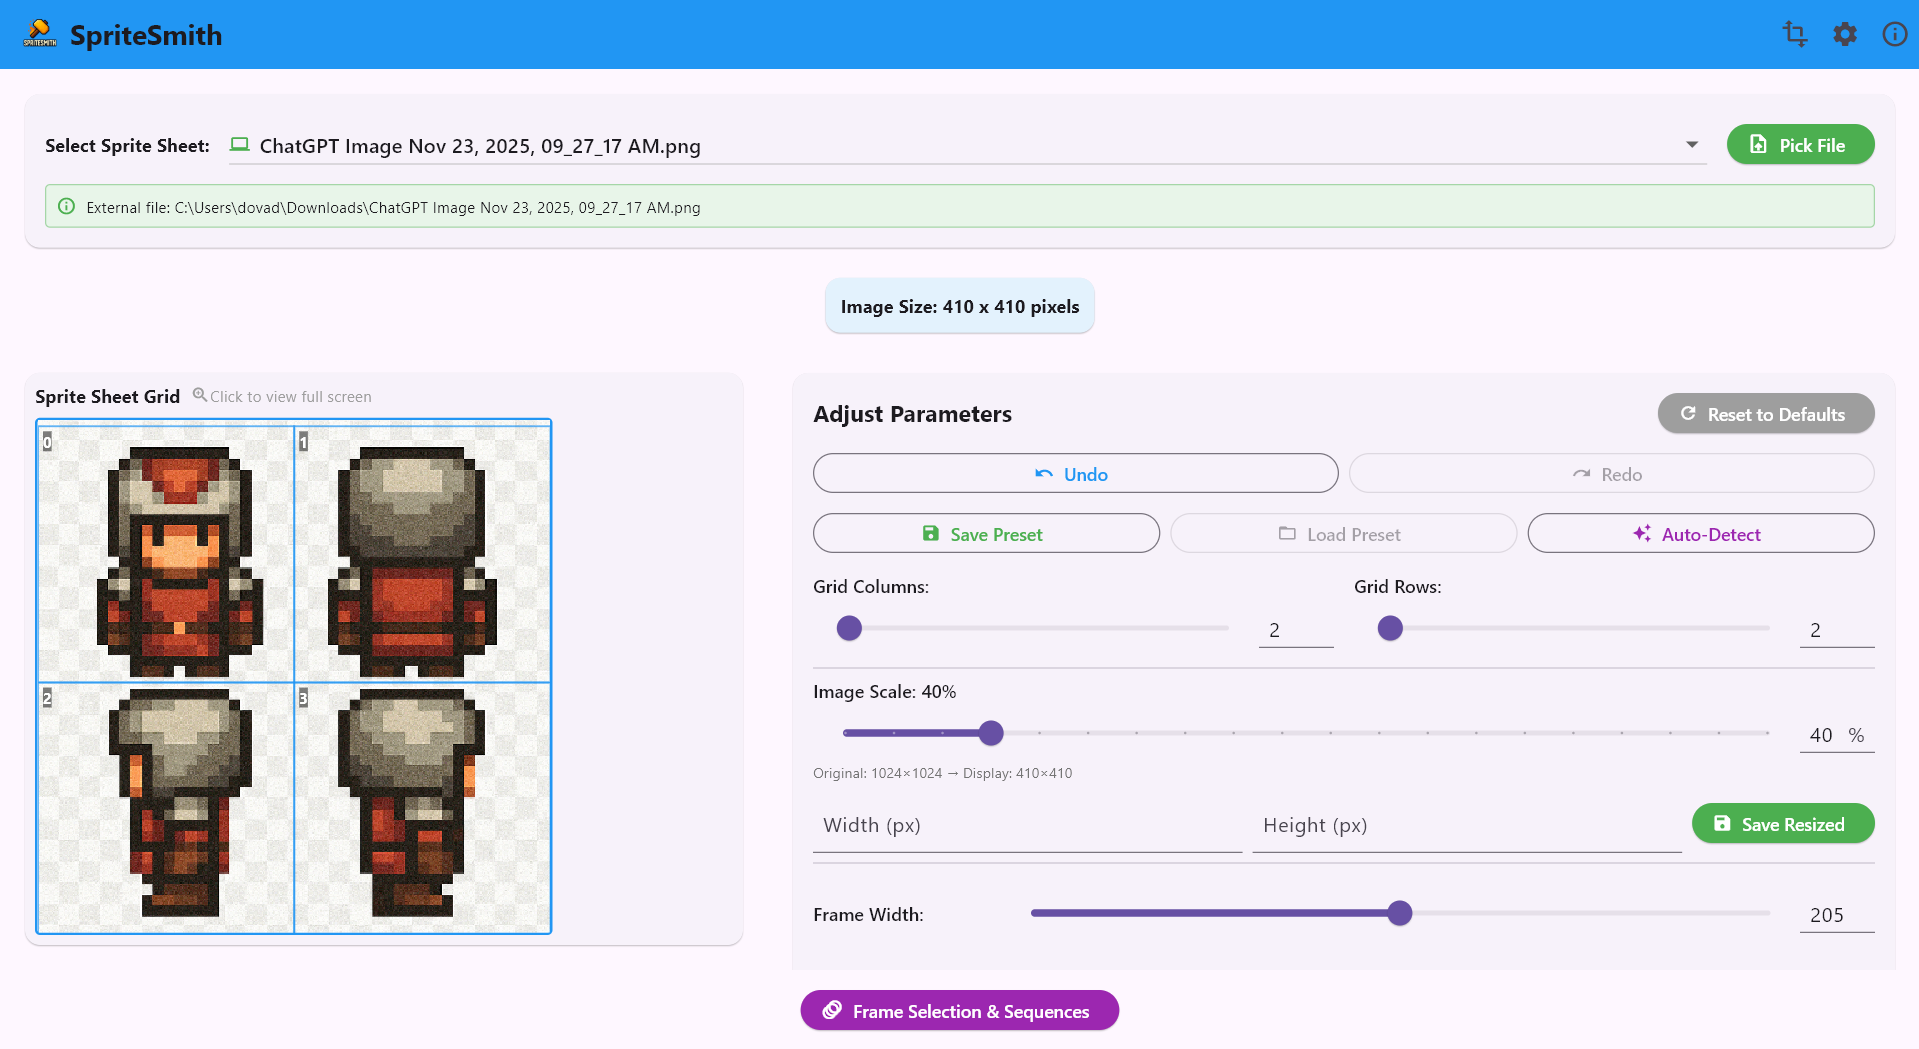Click the SpriteSmith logo icon
The image size is (1919, 1049).
coord(40,34)
